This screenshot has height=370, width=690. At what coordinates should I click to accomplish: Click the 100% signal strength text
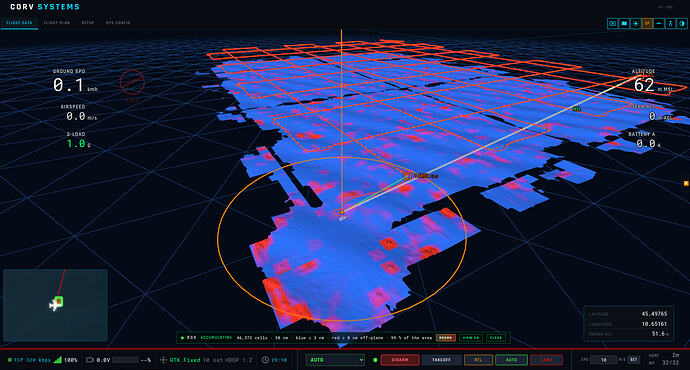click(x=70, y=360)
